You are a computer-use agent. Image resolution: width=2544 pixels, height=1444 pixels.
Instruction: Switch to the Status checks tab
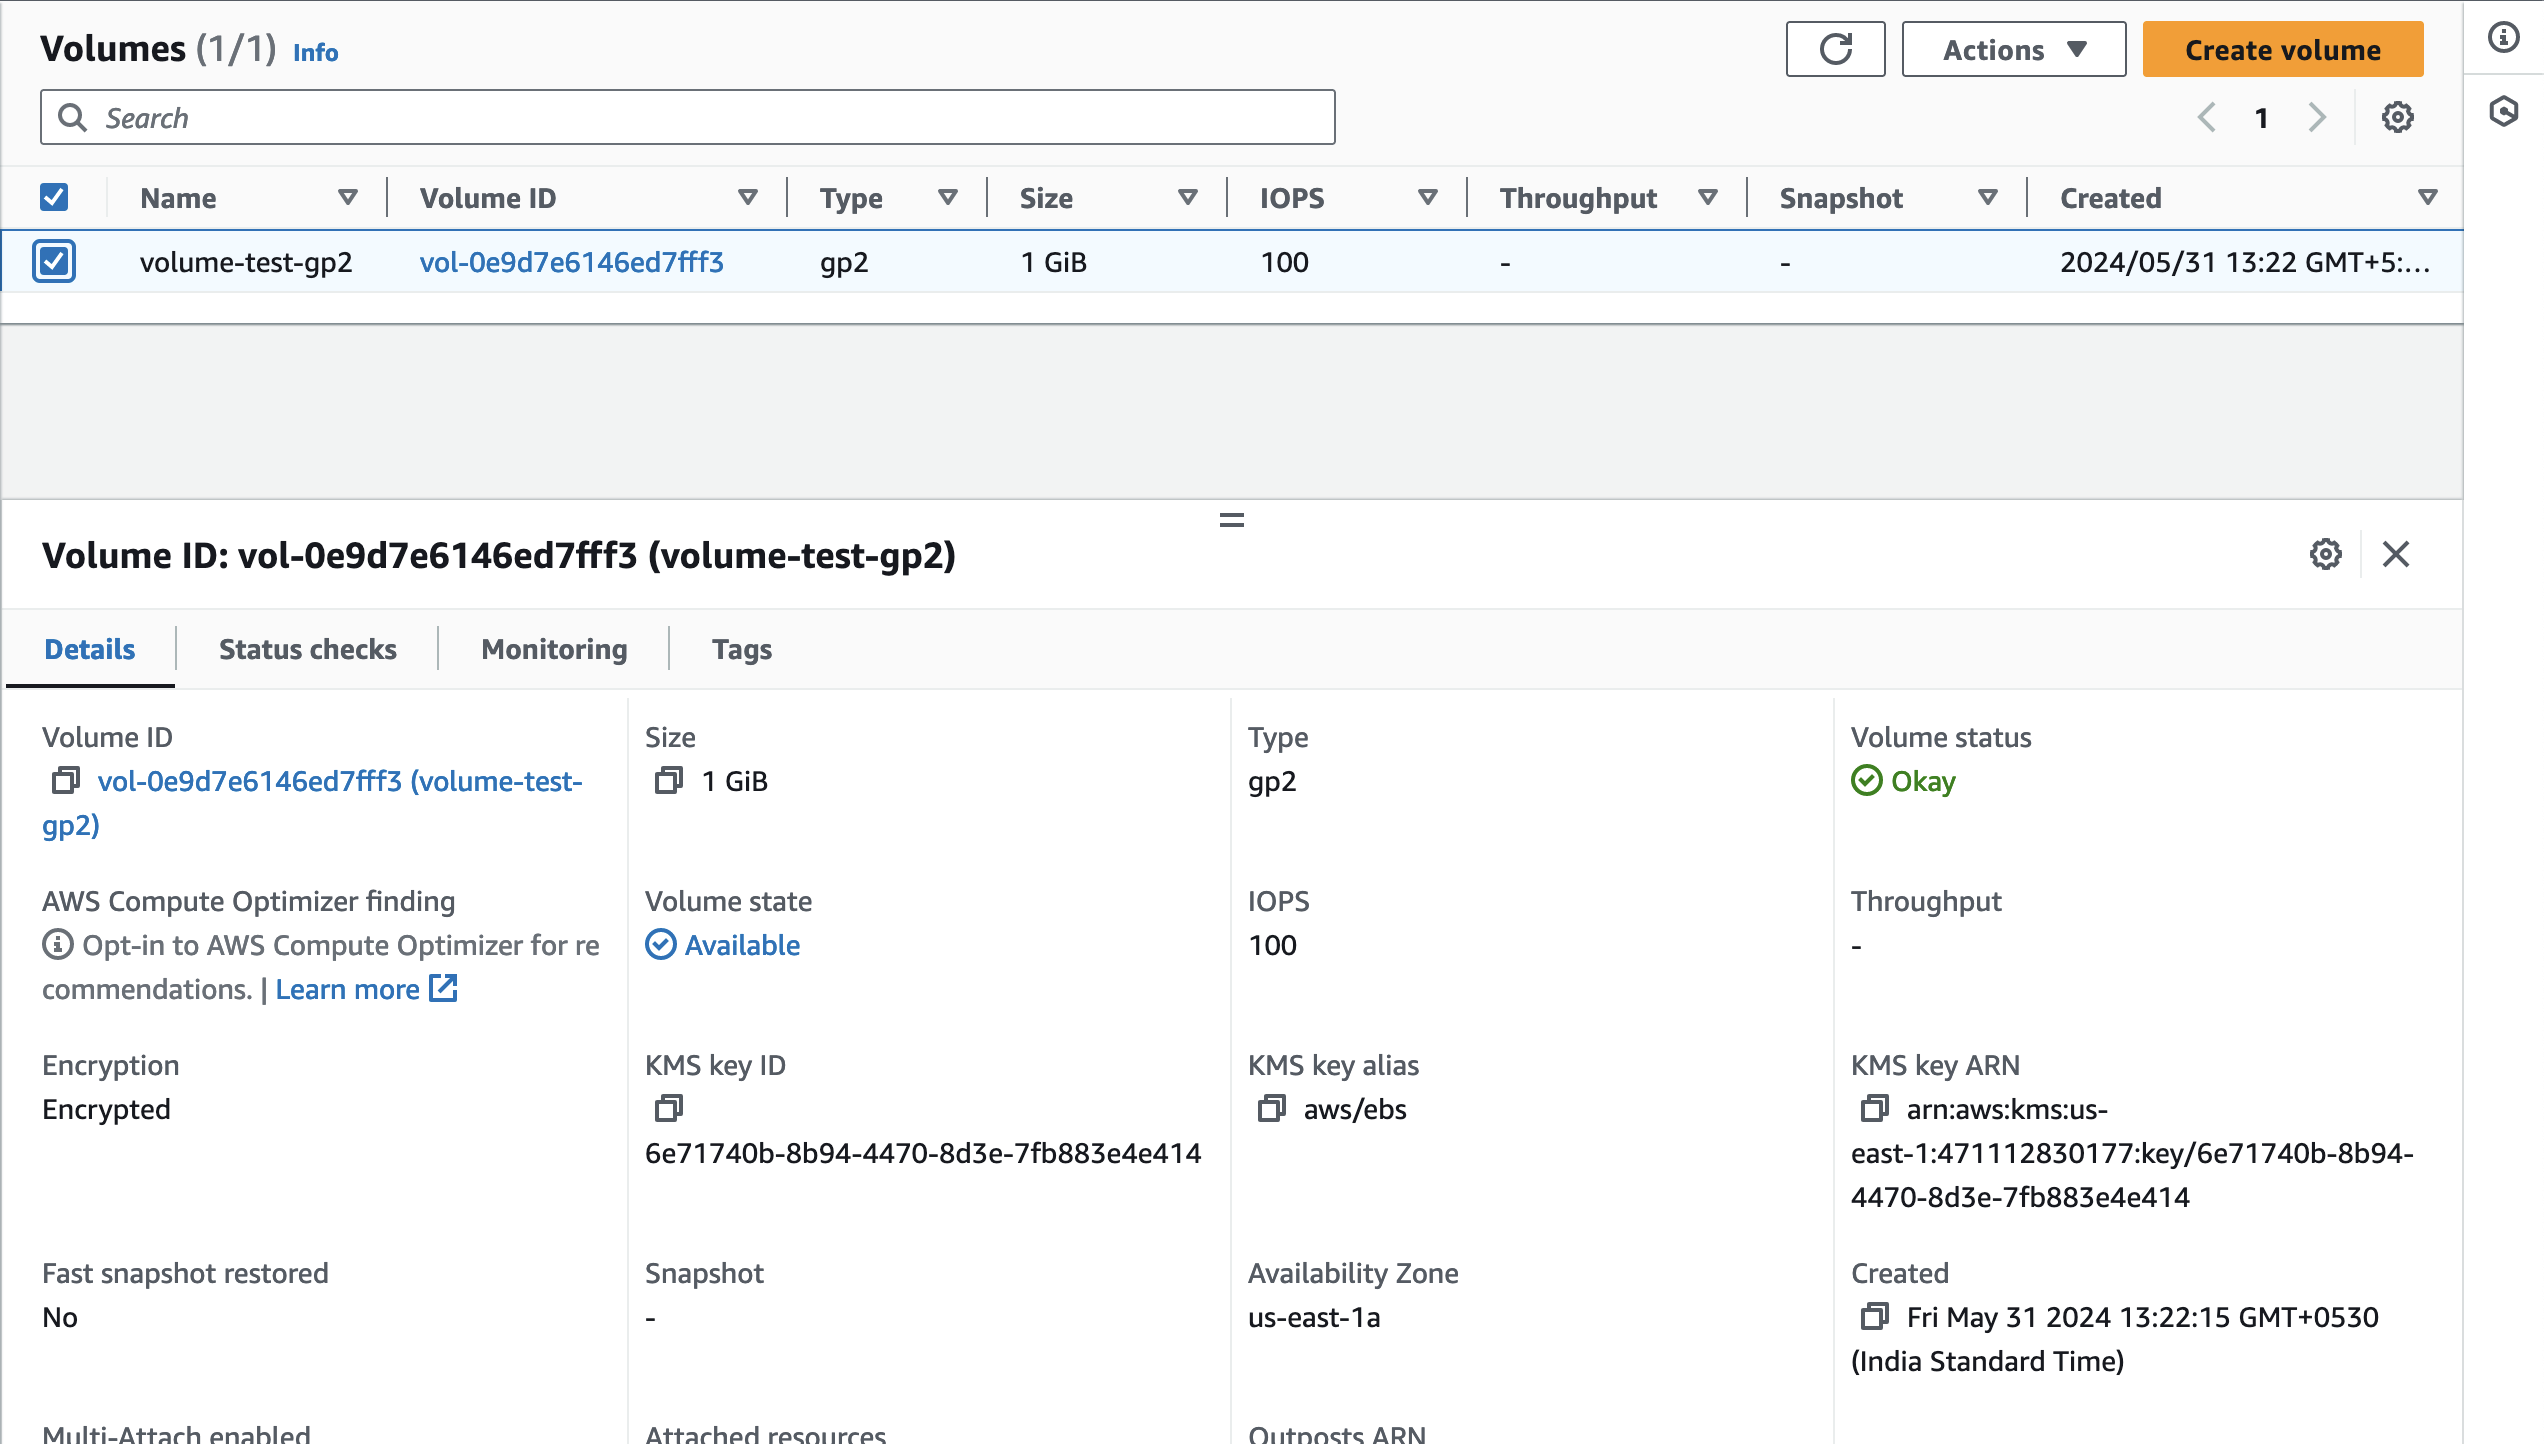(308, 649)
